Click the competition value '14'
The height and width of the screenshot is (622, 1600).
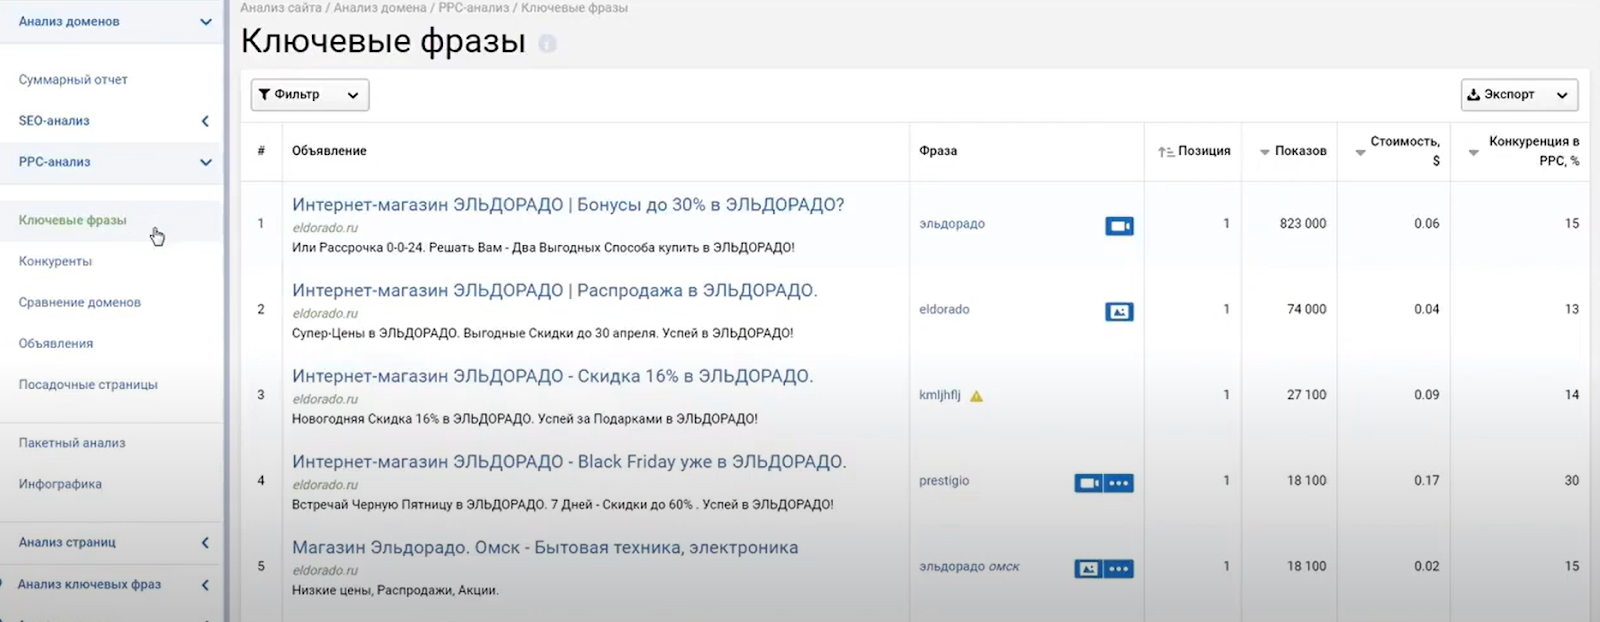pos(1572,395)
